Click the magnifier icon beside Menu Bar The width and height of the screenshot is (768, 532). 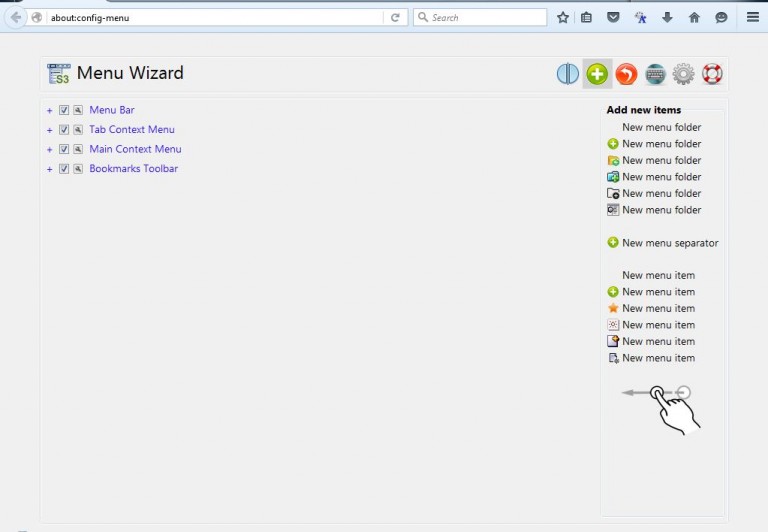pyautogui.click(x=78, y=110)
